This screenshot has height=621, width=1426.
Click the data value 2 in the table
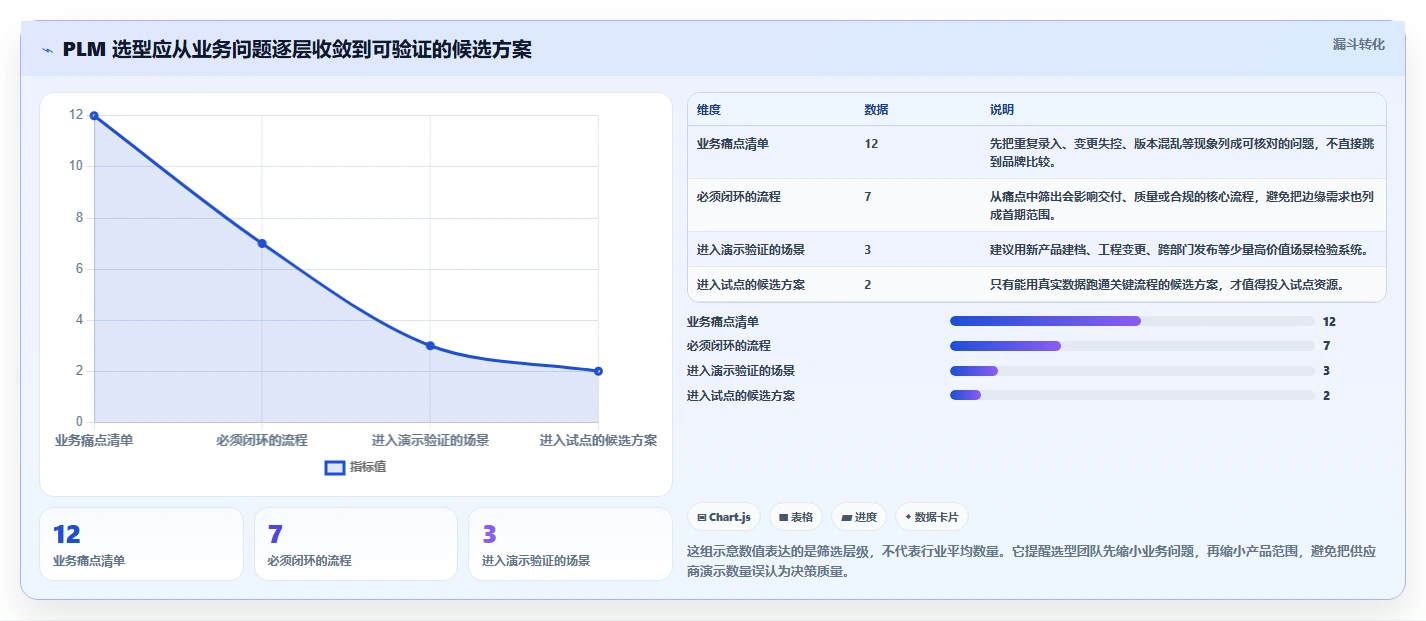point(867,284)
